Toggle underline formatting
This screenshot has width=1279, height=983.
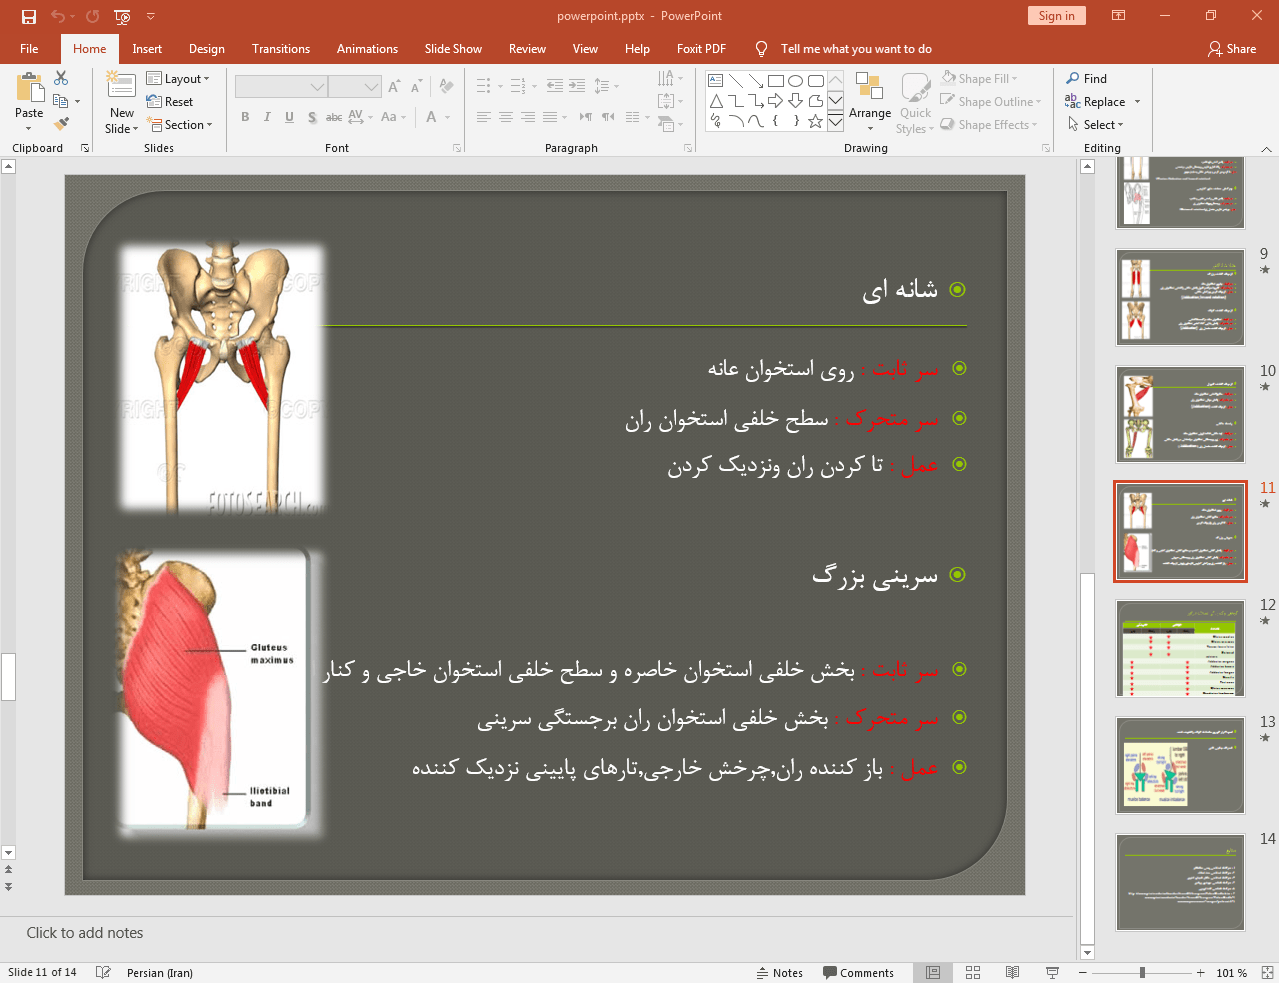tap(289, 117)
